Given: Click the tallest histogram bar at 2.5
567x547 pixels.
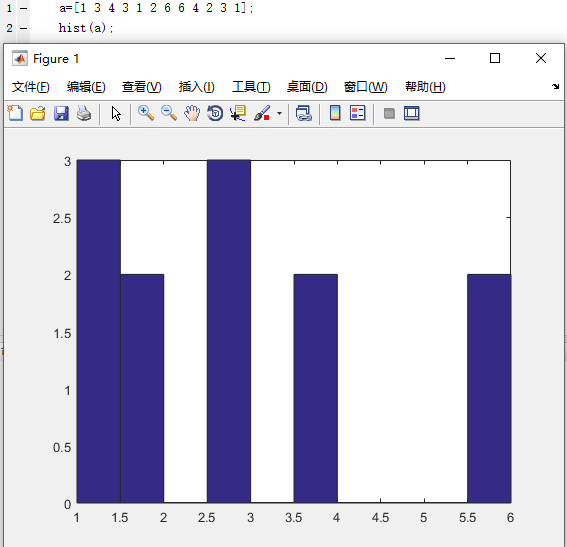Looking at the screenshot, I should coord(229,331).
